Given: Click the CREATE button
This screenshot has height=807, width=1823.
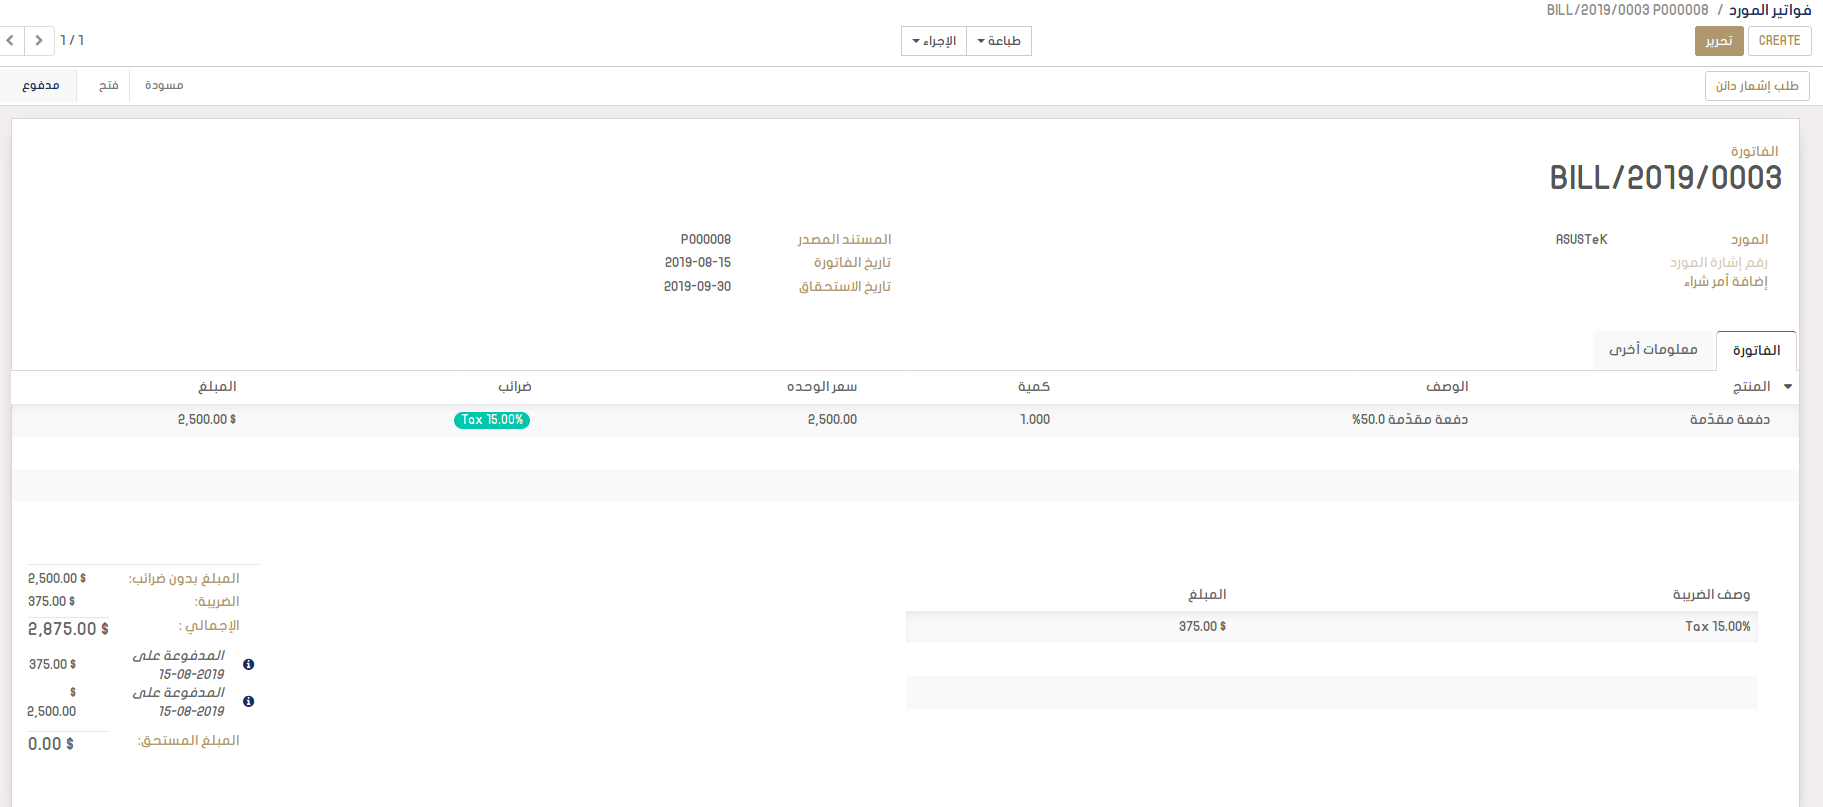Looking at the screenshot, I should point(1779,41).
